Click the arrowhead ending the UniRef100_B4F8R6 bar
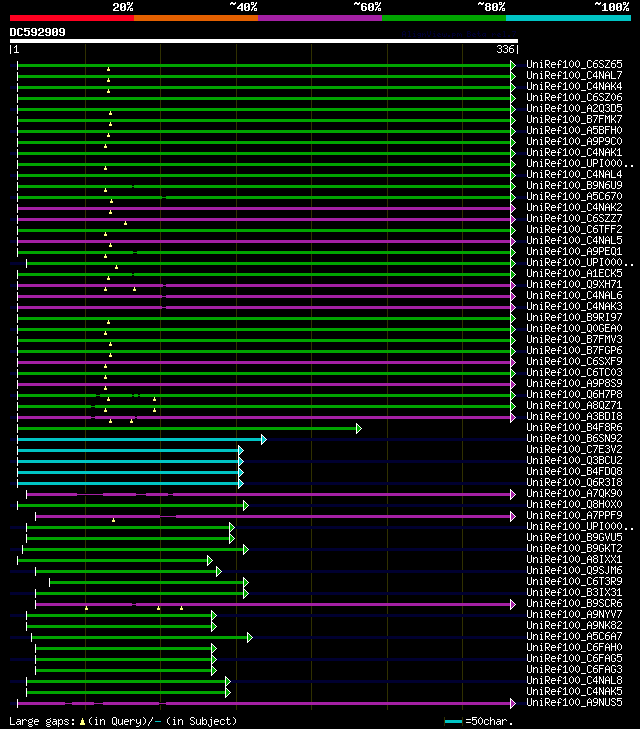Screen dimensions: 640x729 [359, 428]
